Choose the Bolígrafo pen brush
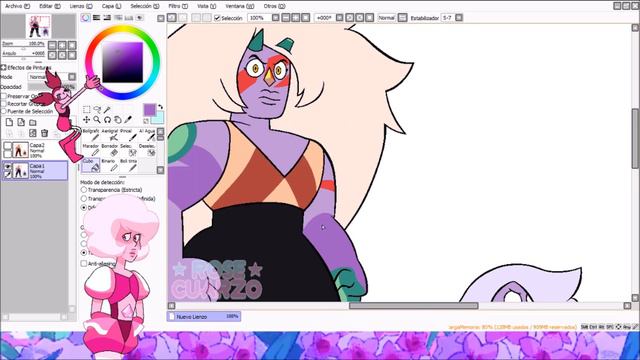This screenshot has width=640, height=360. [91, 135]
